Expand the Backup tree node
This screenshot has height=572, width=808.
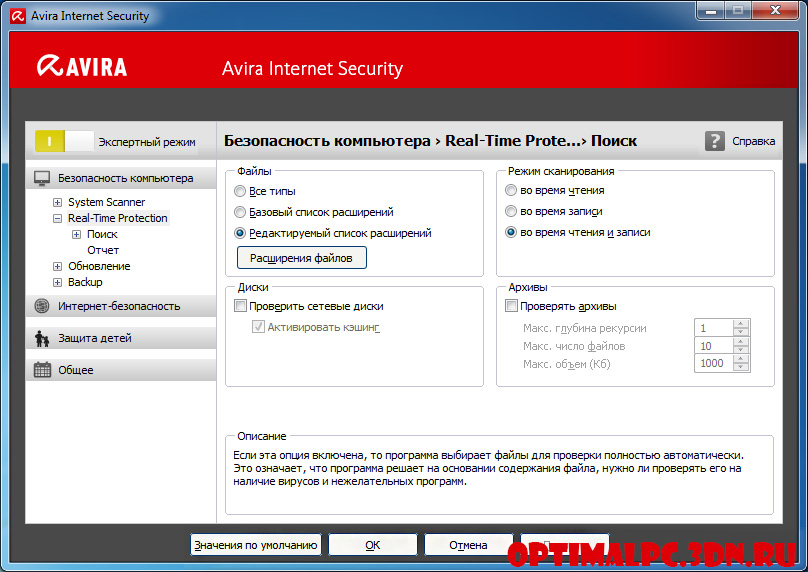coord(57,282)
